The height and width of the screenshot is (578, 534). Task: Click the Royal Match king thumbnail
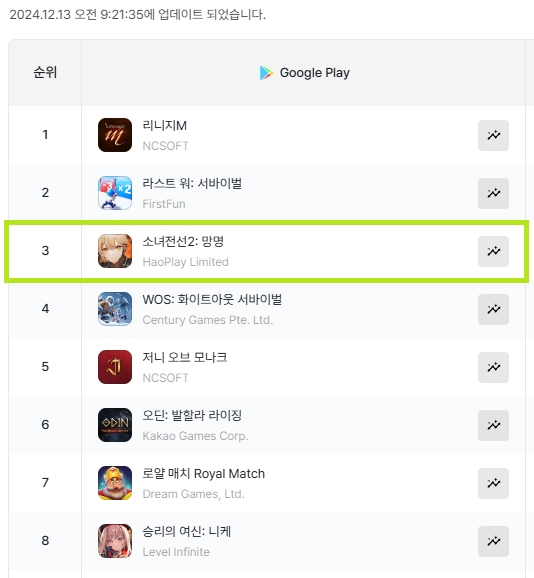pyautogui.click(x=115, y=483)
